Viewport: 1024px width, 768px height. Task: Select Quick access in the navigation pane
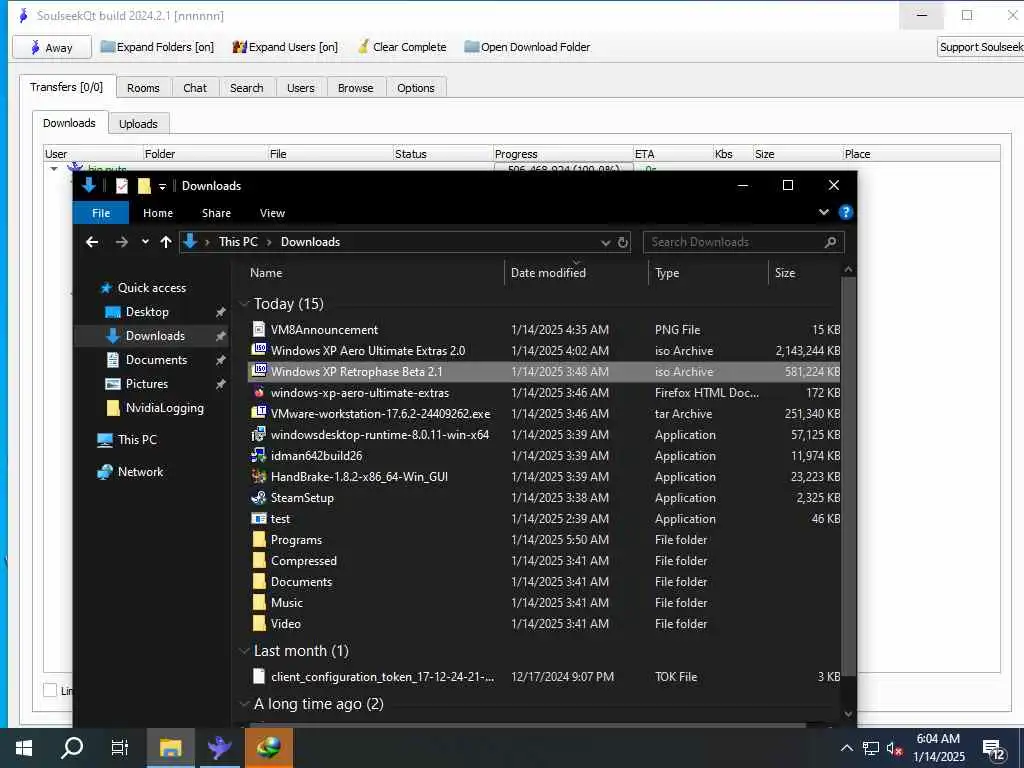click(x=152, y=288)
